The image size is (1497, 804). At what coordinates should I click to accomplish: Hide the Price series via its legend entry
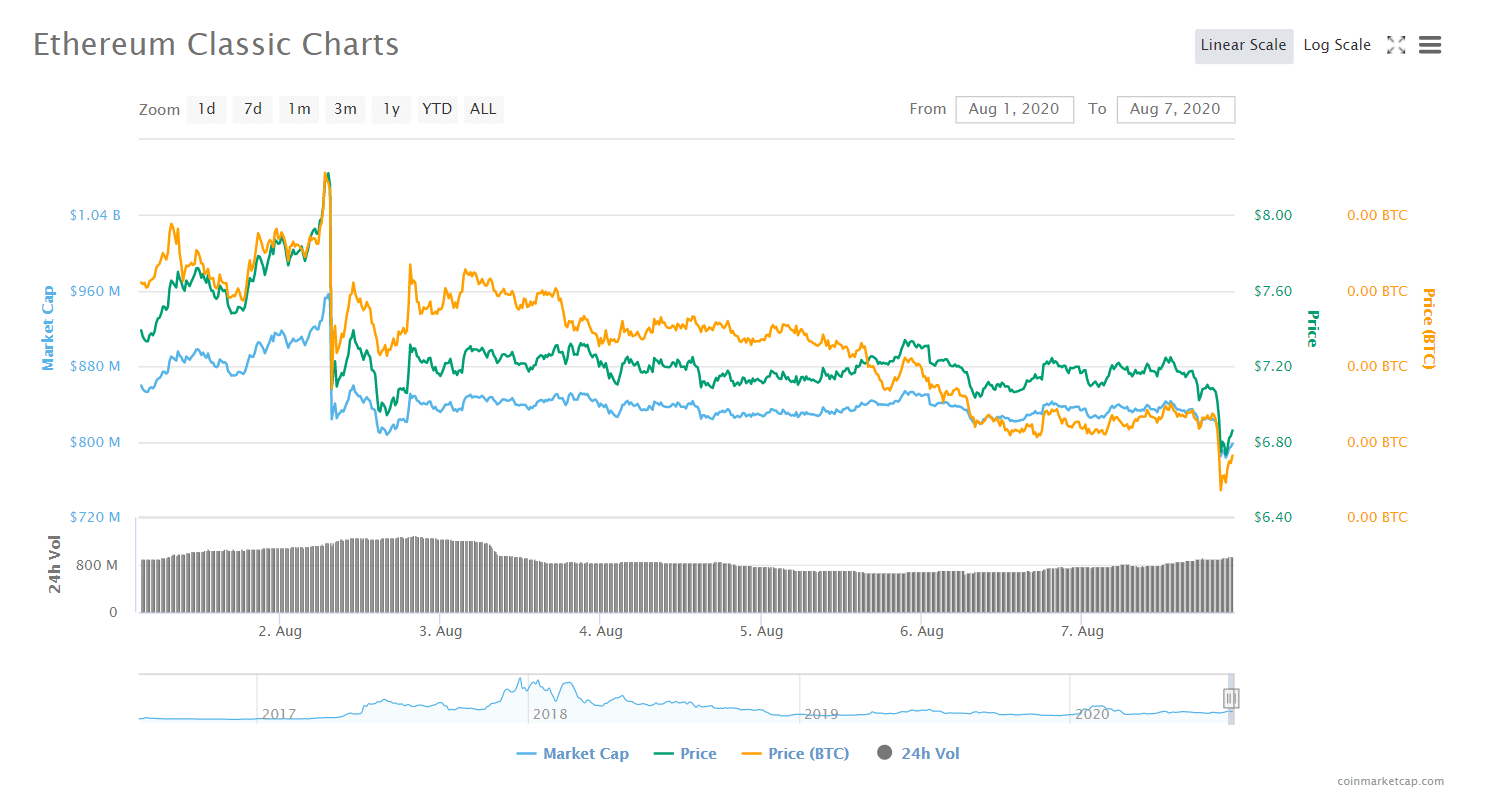(x=685, y=753)
